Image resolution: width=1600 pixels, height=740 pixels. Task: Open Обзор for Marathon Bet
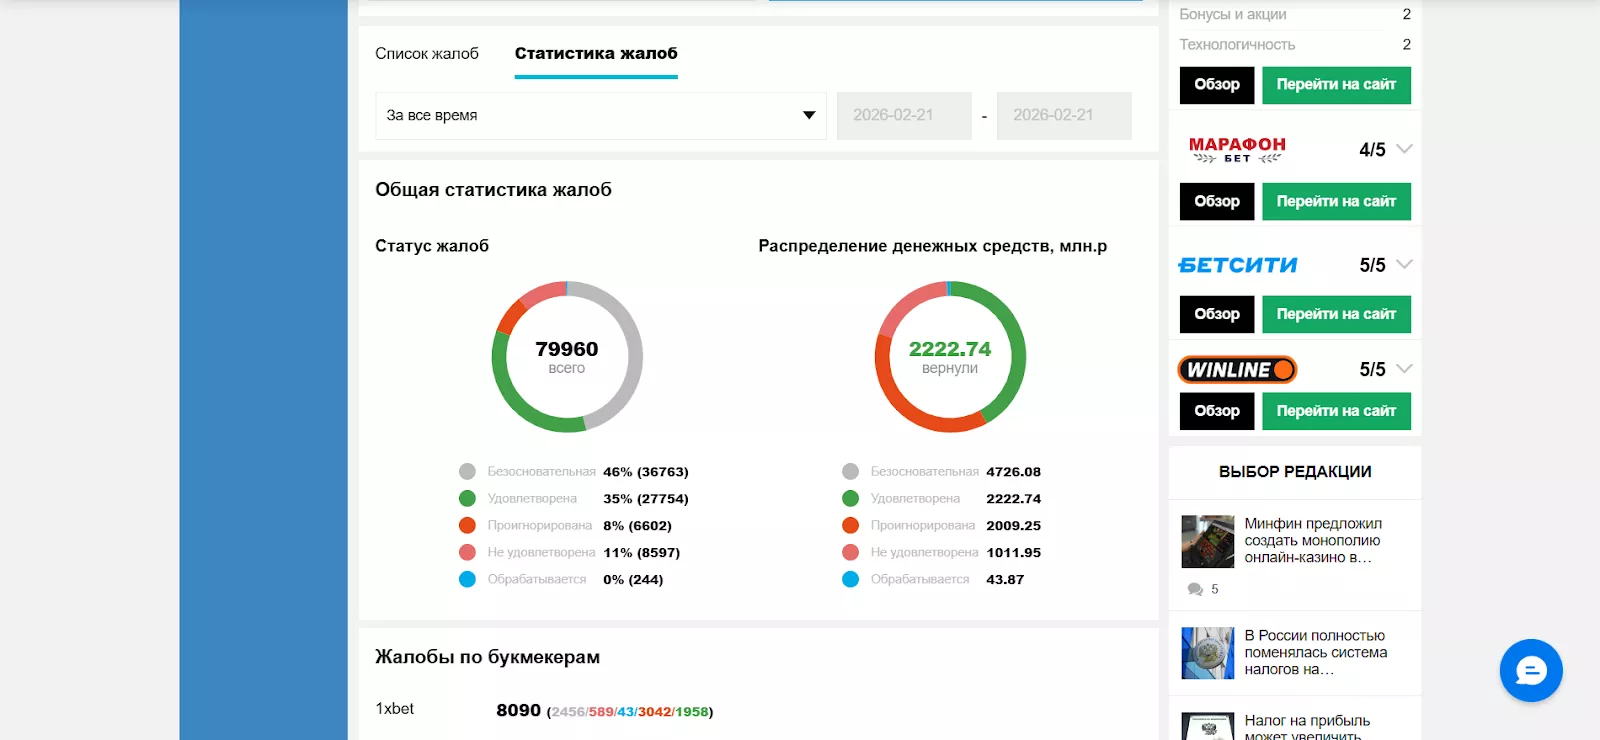[1217, 201]
